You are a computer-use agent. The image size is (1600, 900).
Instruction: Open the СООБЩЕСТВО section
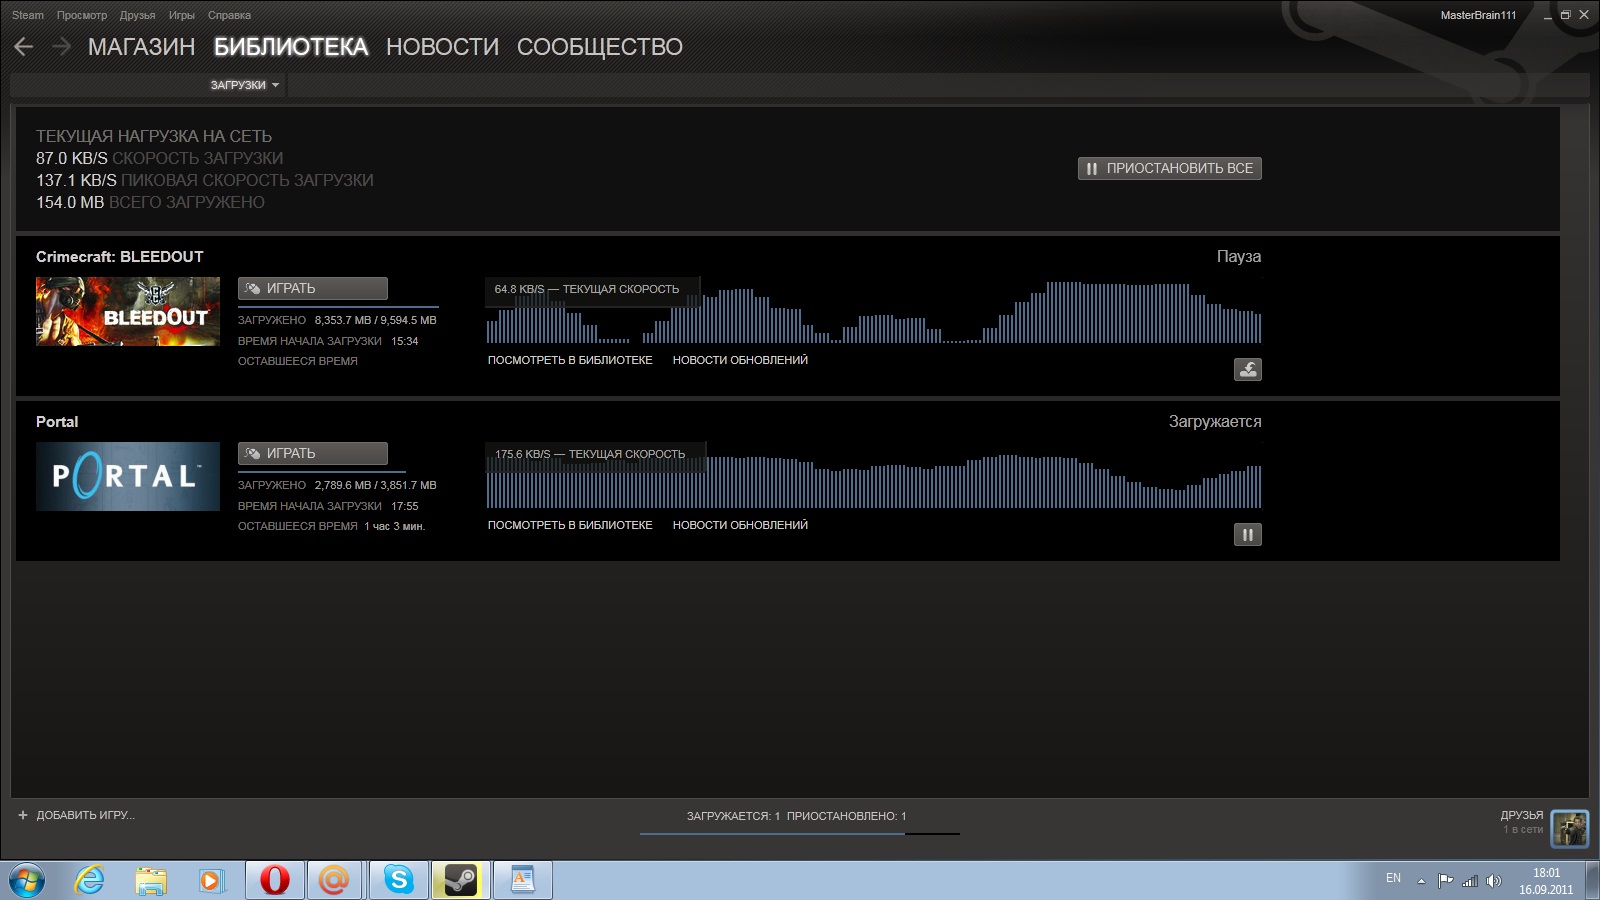600,47
